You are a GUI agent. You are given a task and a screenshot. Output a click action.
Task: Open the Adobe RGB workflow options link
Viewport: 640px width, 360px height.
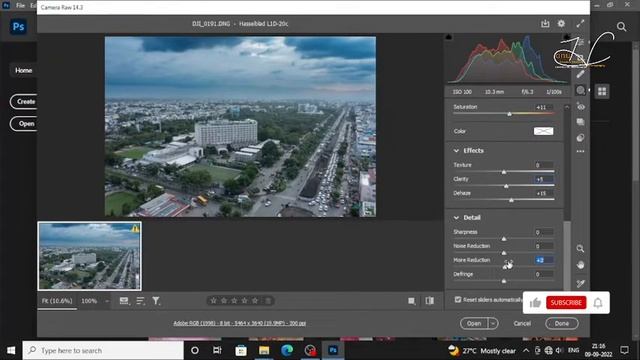coord(240,323)
